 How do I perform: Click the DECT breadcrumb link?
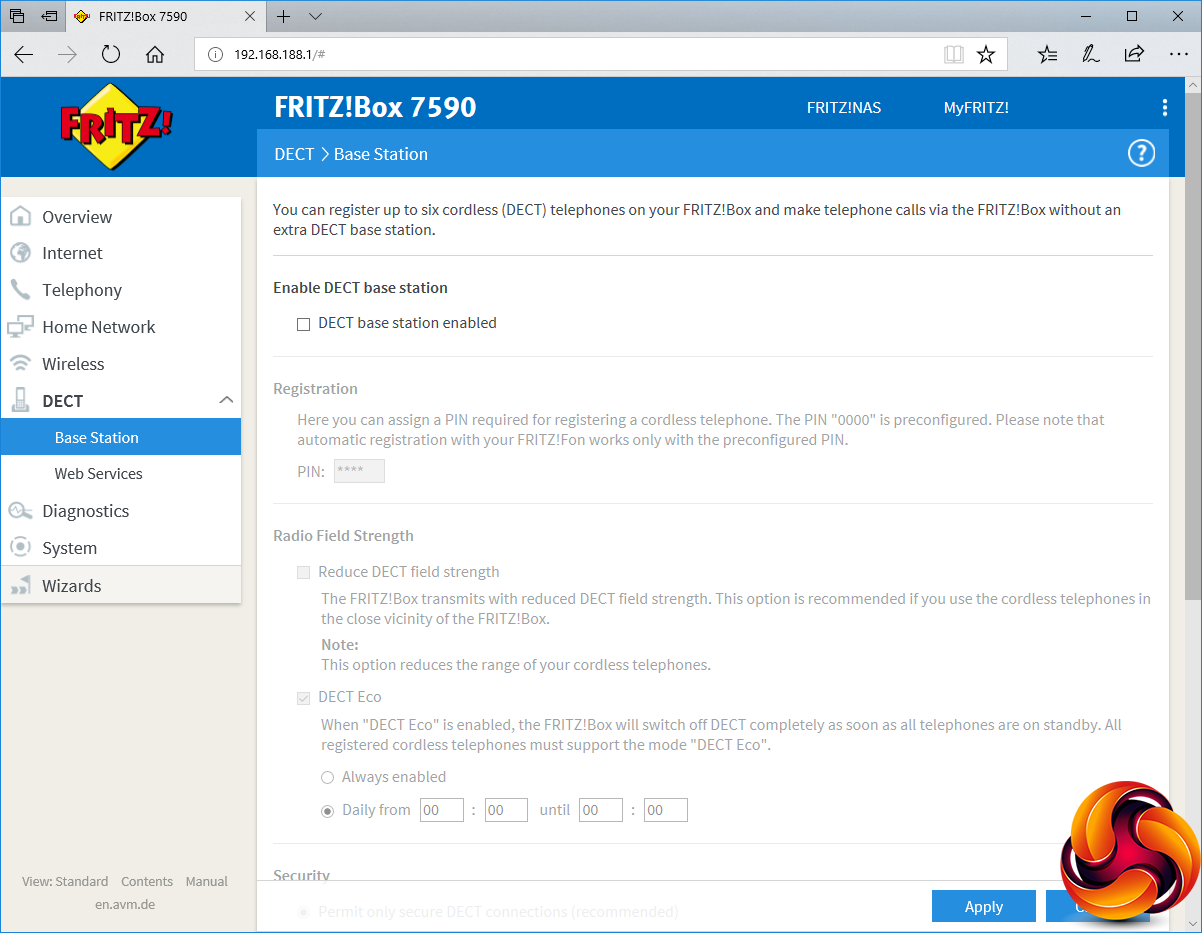coord(294,154)
